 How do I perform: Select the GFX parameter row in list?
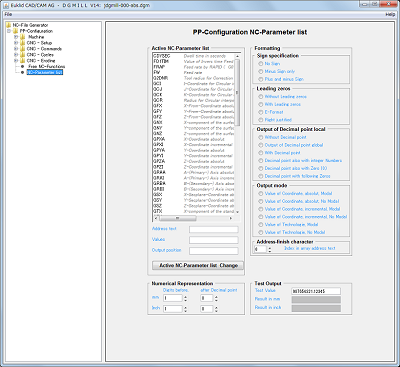[x=193, y=106]
